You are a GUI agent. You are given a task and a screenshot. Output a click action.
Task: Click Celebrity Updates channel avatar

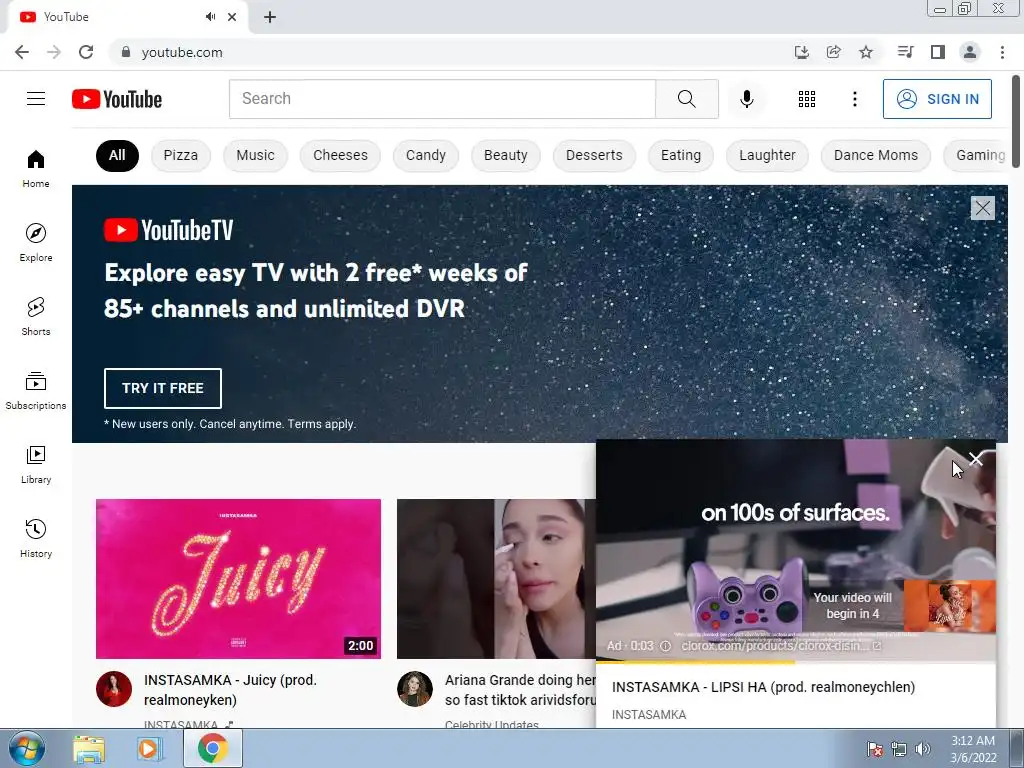tap(415, 689)
